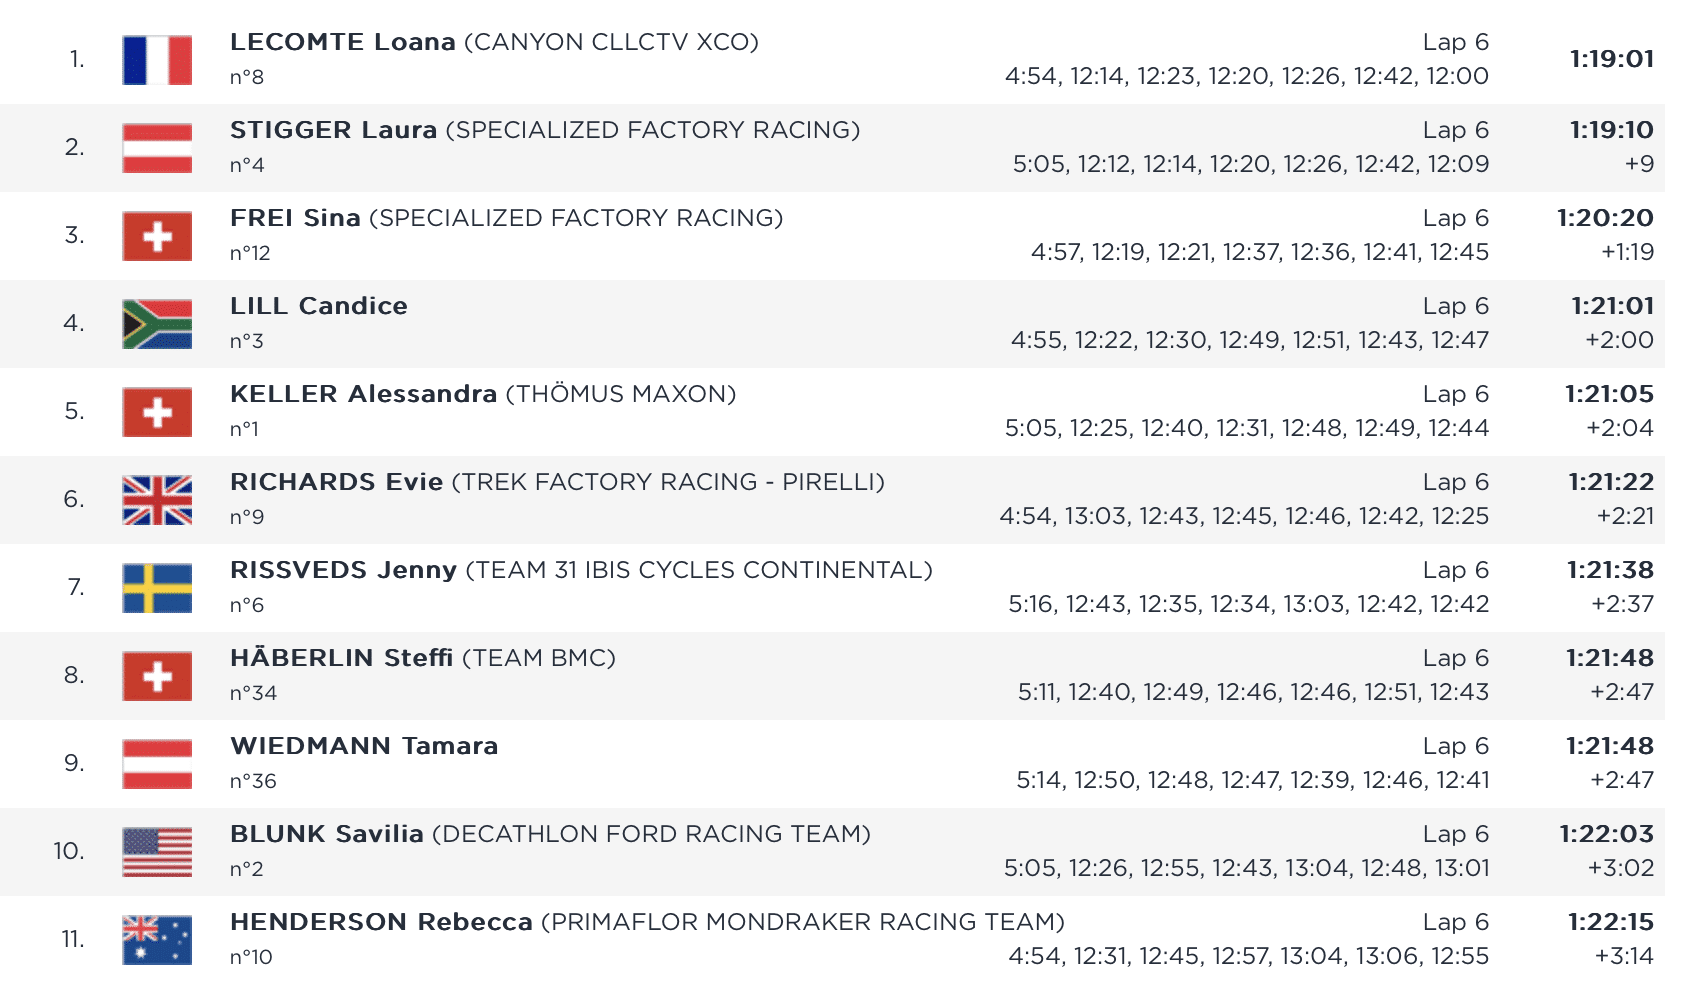Viewport: 1682px width, 982px height.
Task: Click Lecomte's finish time 1:19:01
Action: (1611, 59)
